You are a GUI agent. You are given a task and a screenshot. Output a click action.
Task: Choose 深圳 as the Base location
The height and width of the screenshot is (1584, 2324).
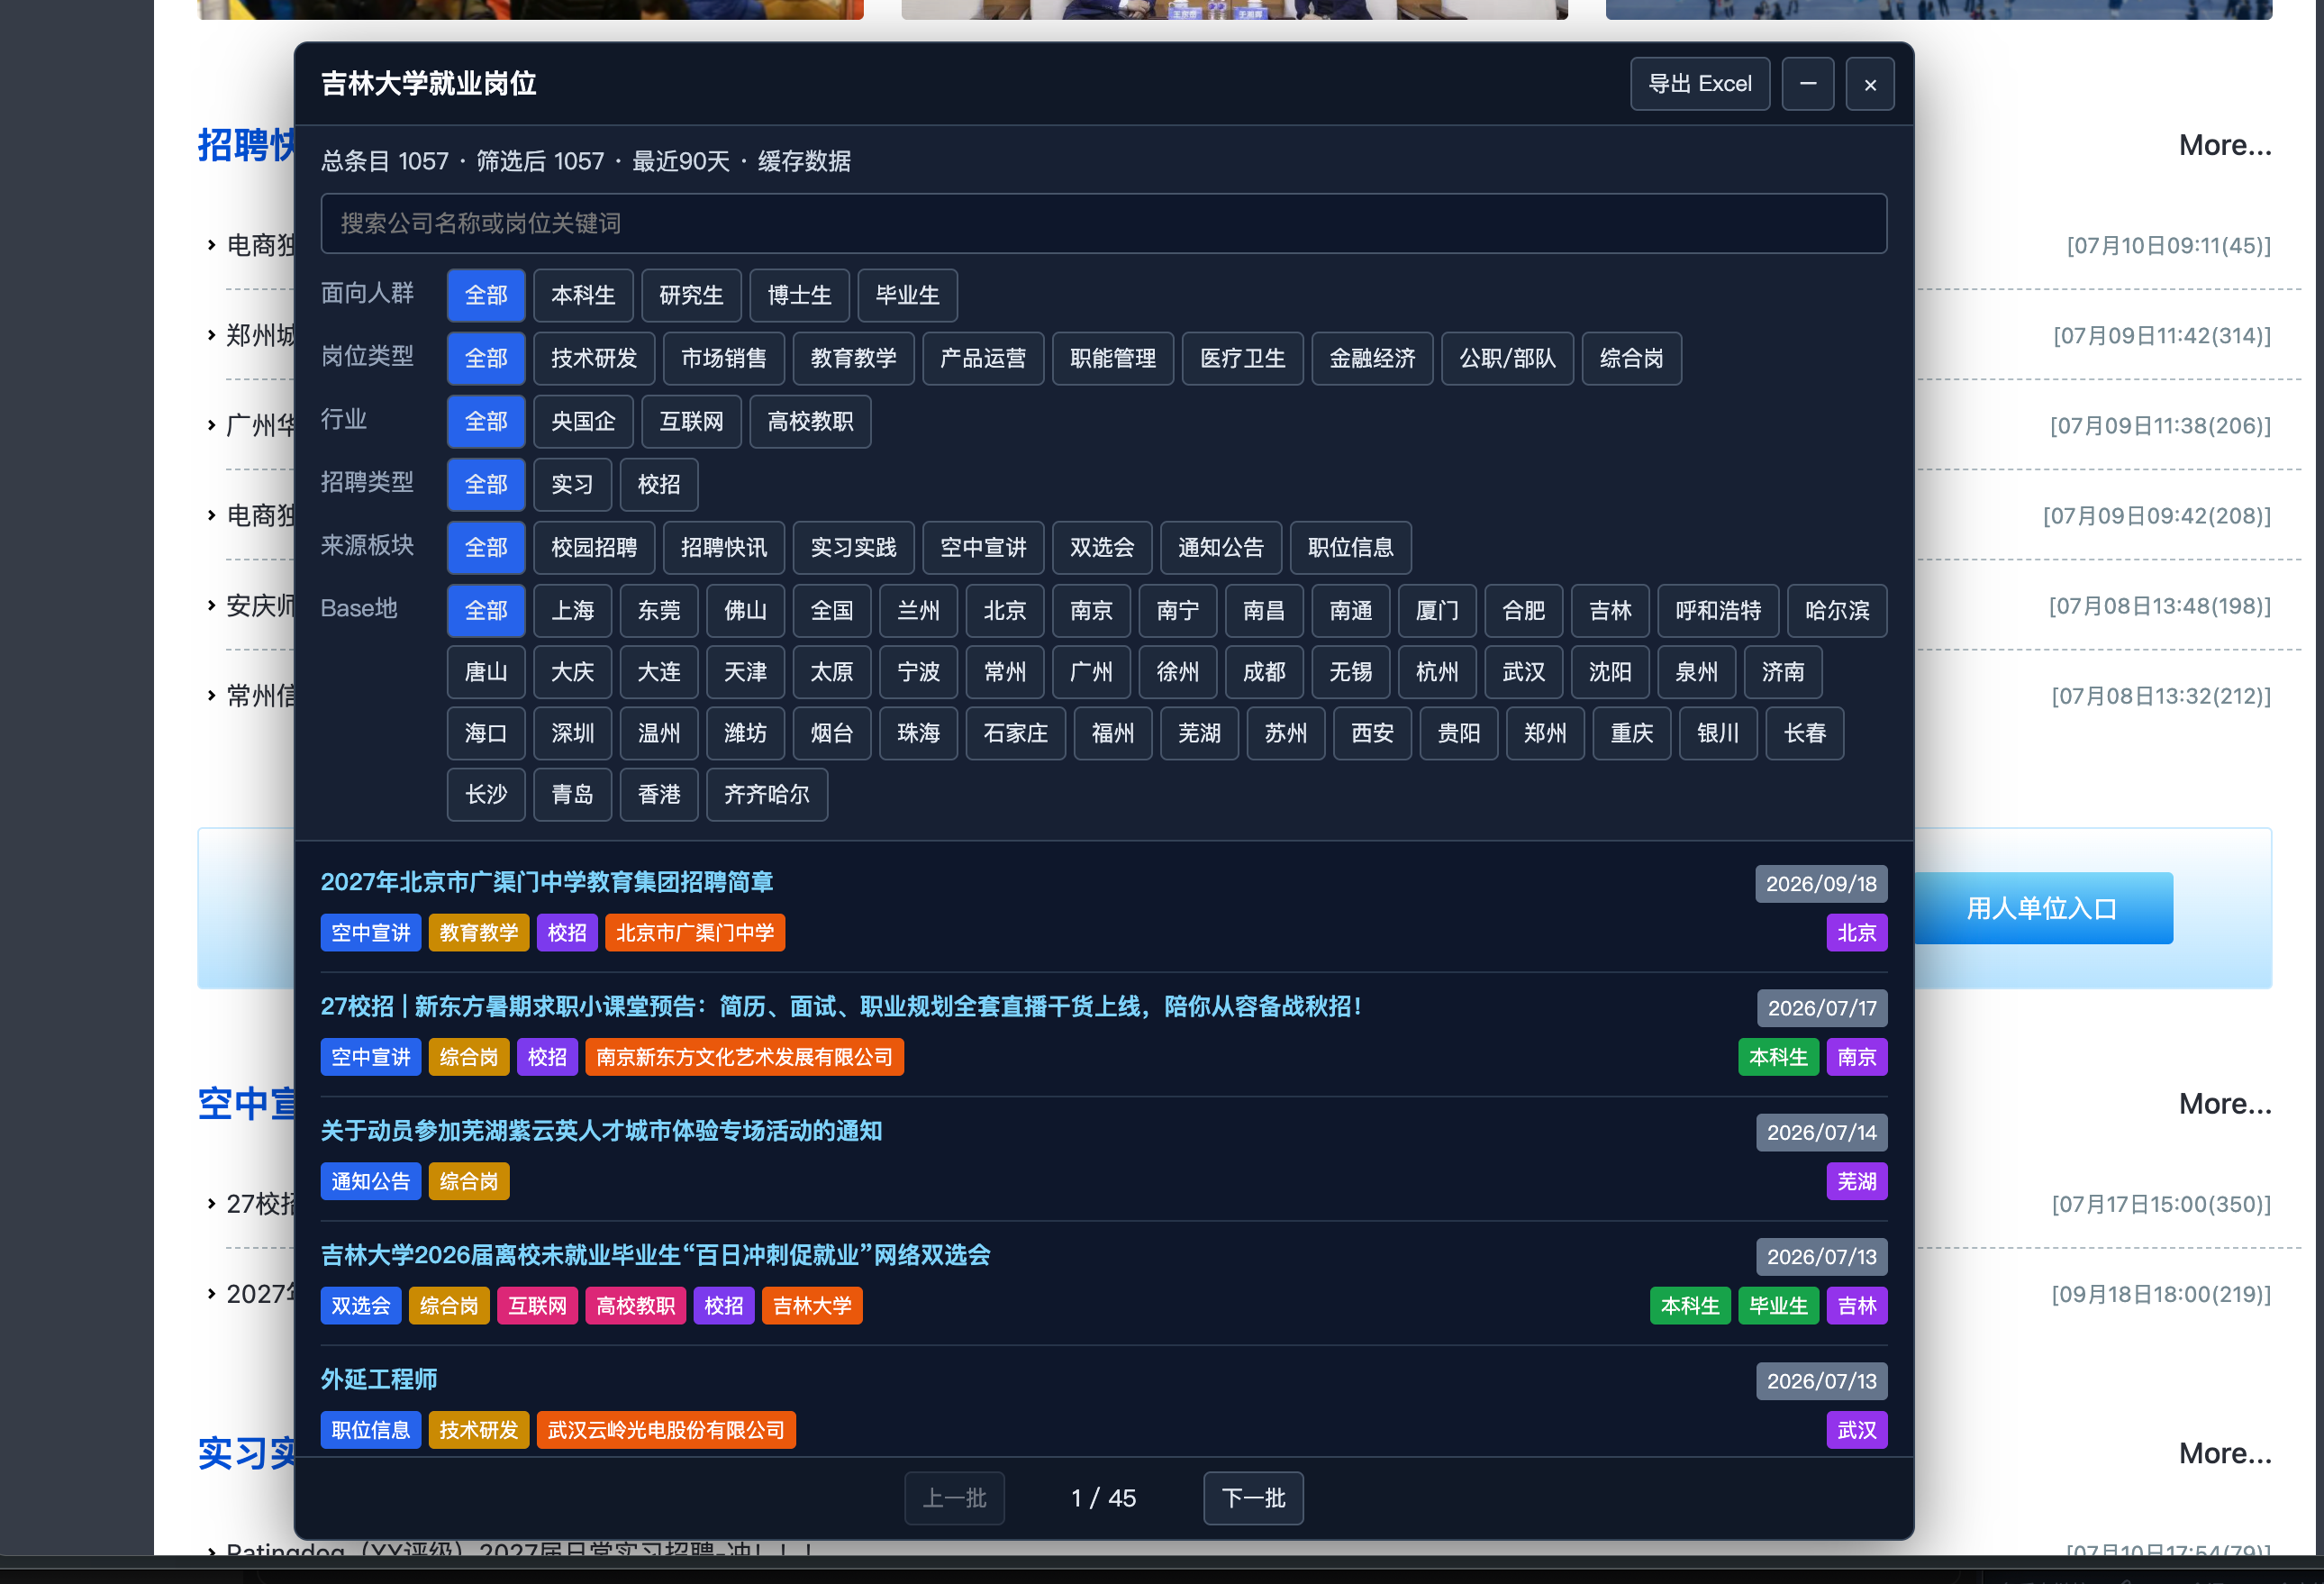click(x=572, y=733)
